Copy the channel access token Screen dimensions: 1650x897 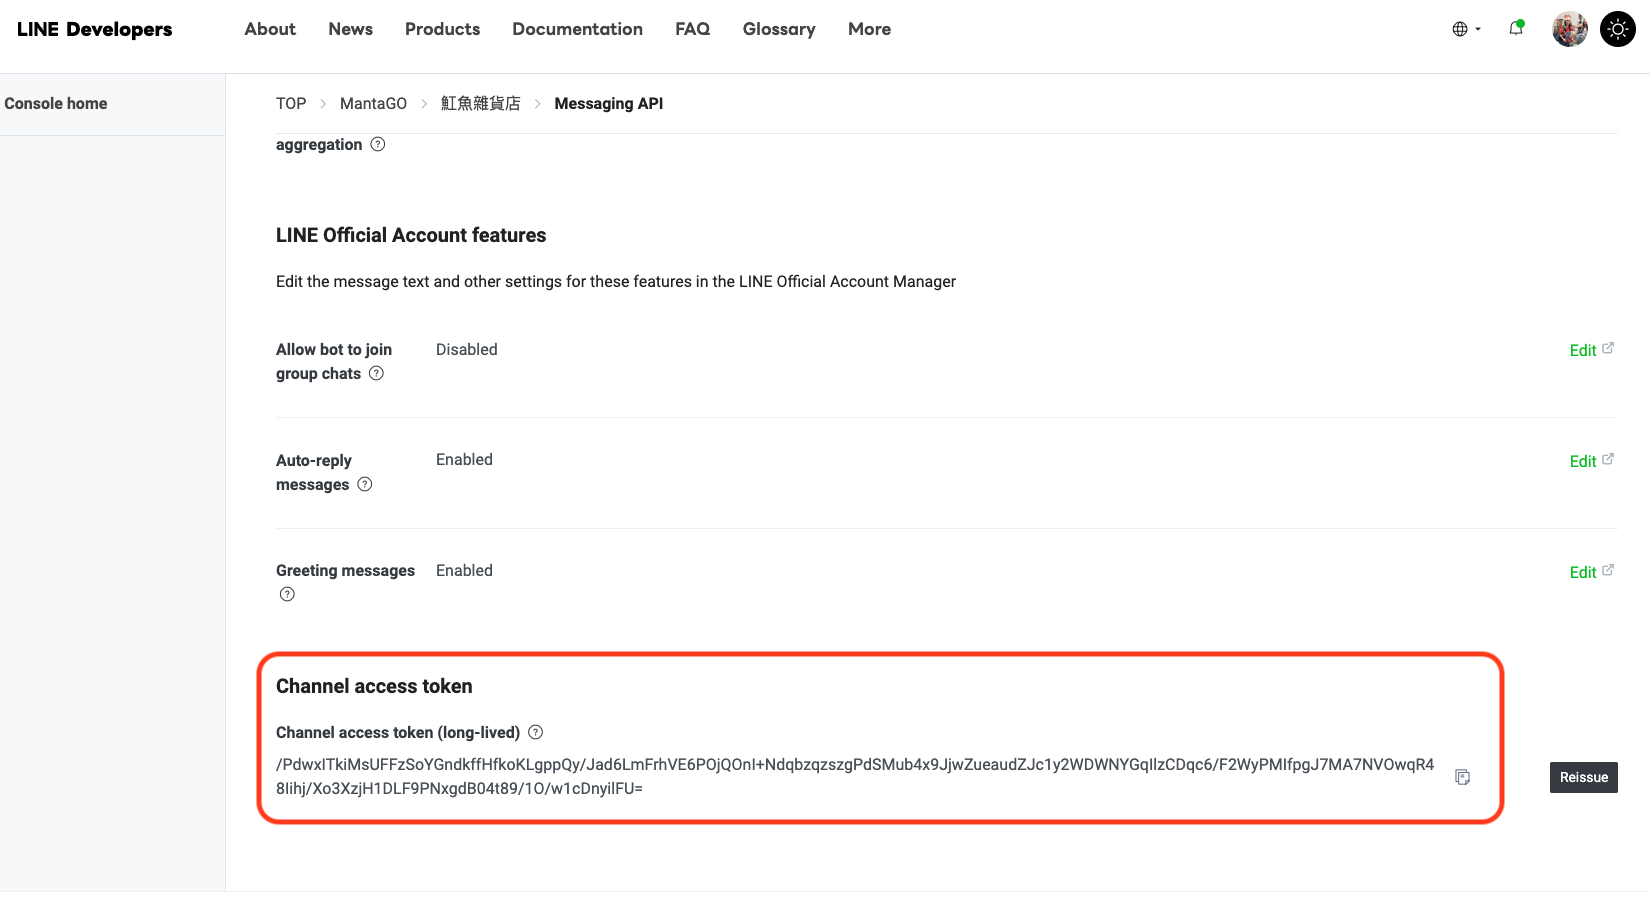1462,777
